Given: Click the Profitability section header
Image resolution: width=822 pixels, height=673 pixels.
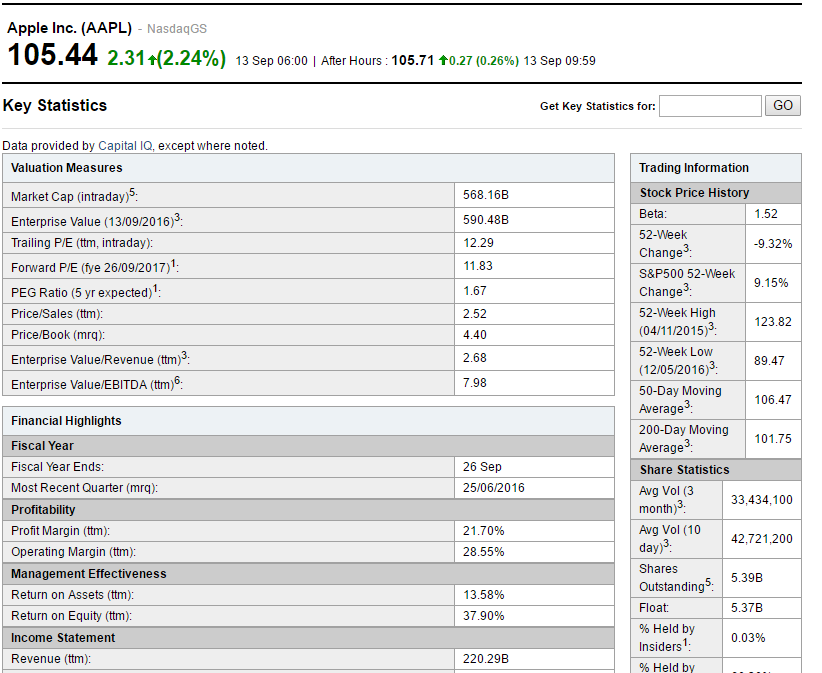Looking at the screenshot, I should pos(43,510).
